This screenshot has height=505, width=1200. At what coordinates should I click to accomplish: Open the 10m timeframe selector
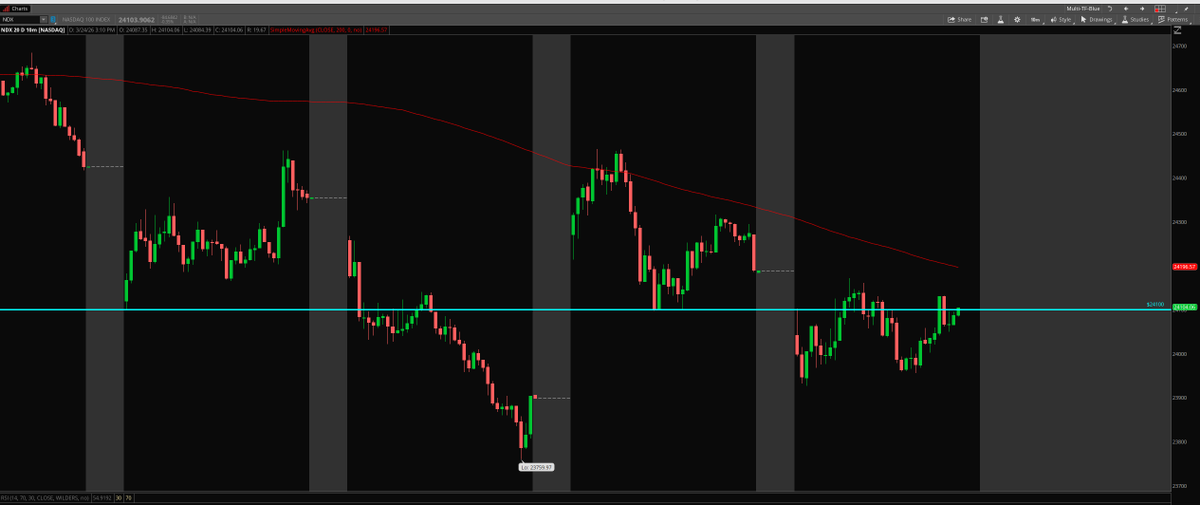click(x=1036, y=20)
